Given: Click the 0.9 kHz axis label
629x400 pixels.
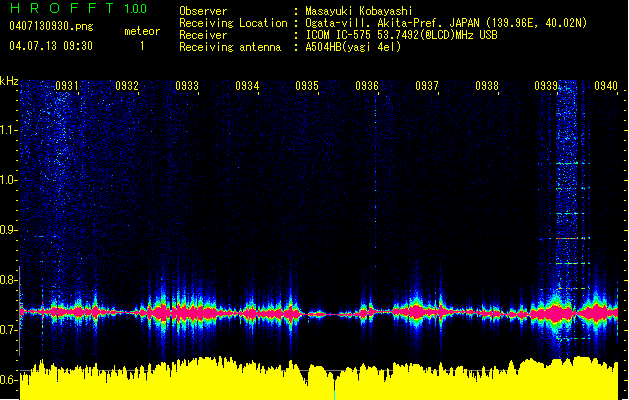Looking at the screenshot, I should [x=9, y=230].
